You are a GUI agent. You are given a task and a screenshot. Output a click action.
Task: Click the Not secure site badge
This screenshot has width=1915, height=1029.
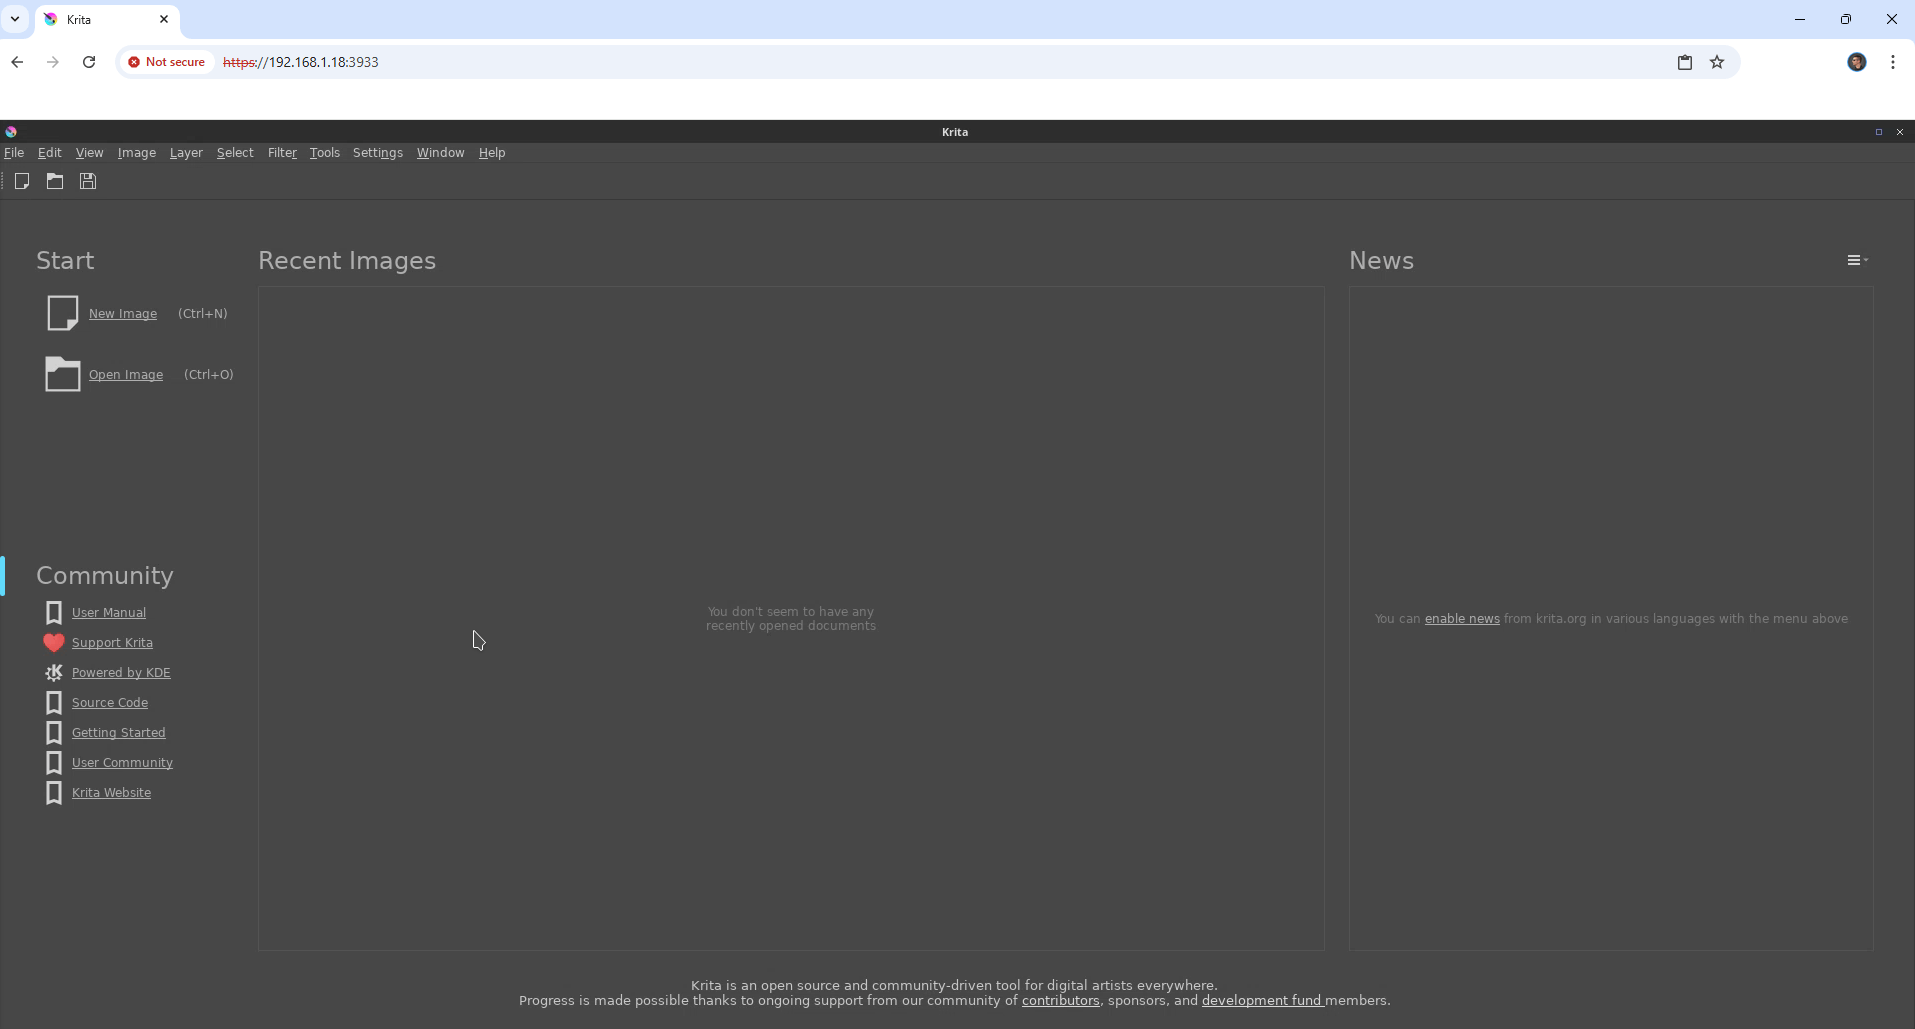coord(166,62)
